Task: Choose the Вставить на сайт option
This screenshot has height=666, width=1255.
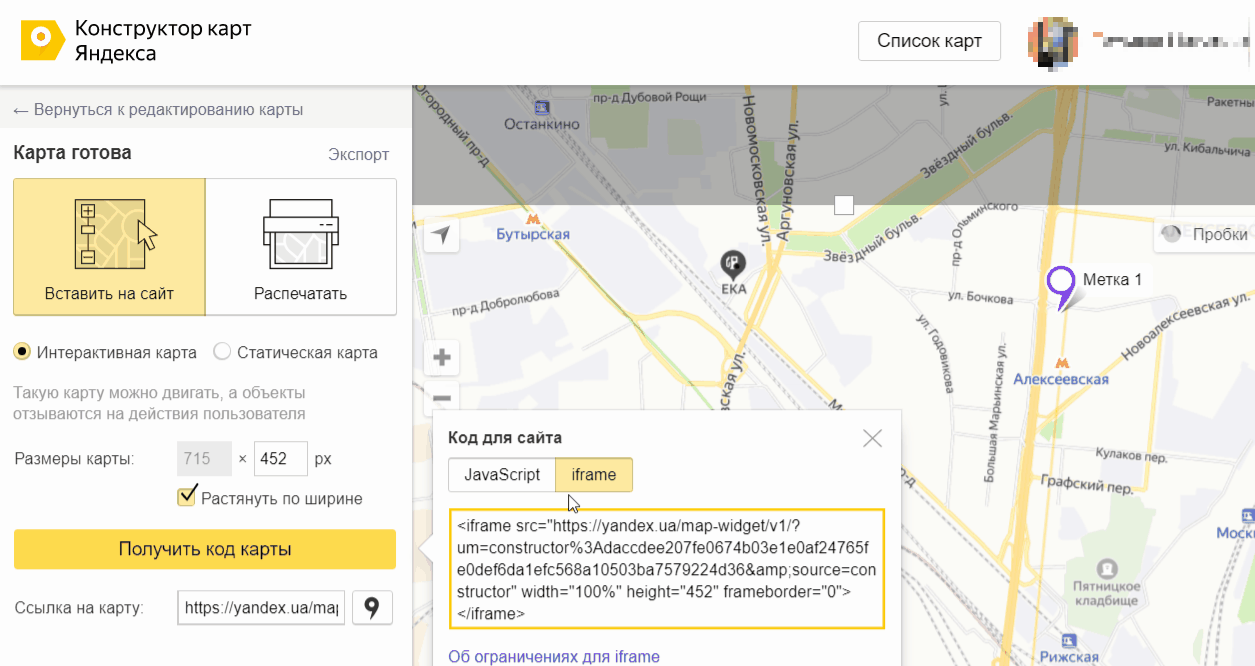Action: pyautogui.click(x=109, y=247)
